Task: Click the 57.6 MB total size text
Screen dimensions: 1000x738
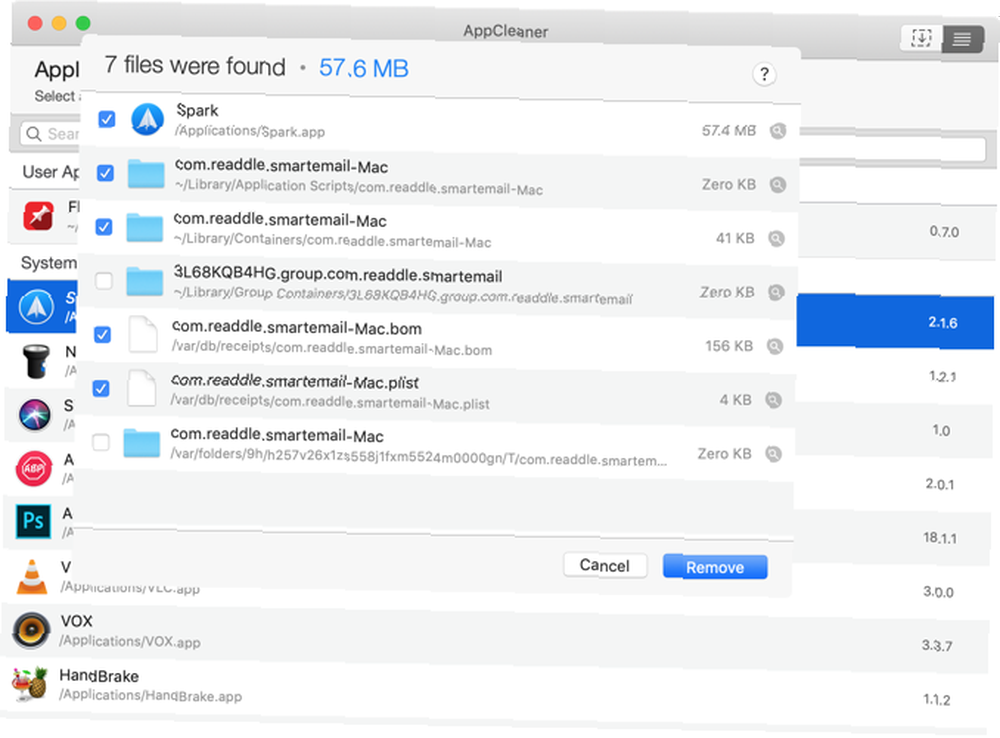Action: pos(364,68)
